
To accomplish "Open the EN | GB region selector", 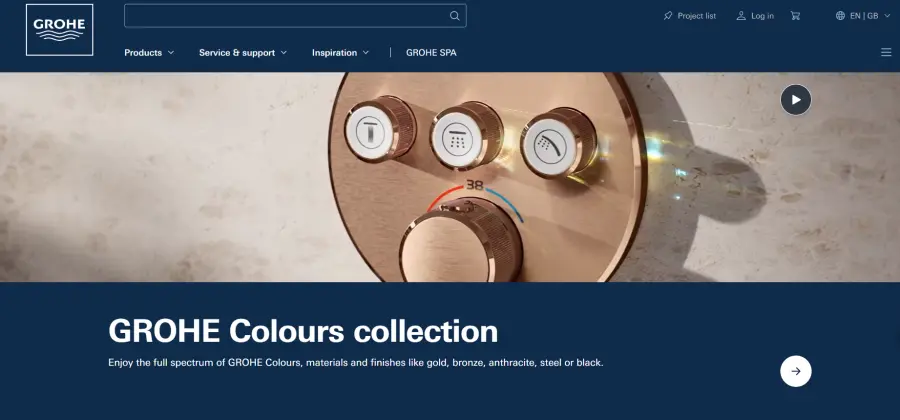I will point(863,16).
